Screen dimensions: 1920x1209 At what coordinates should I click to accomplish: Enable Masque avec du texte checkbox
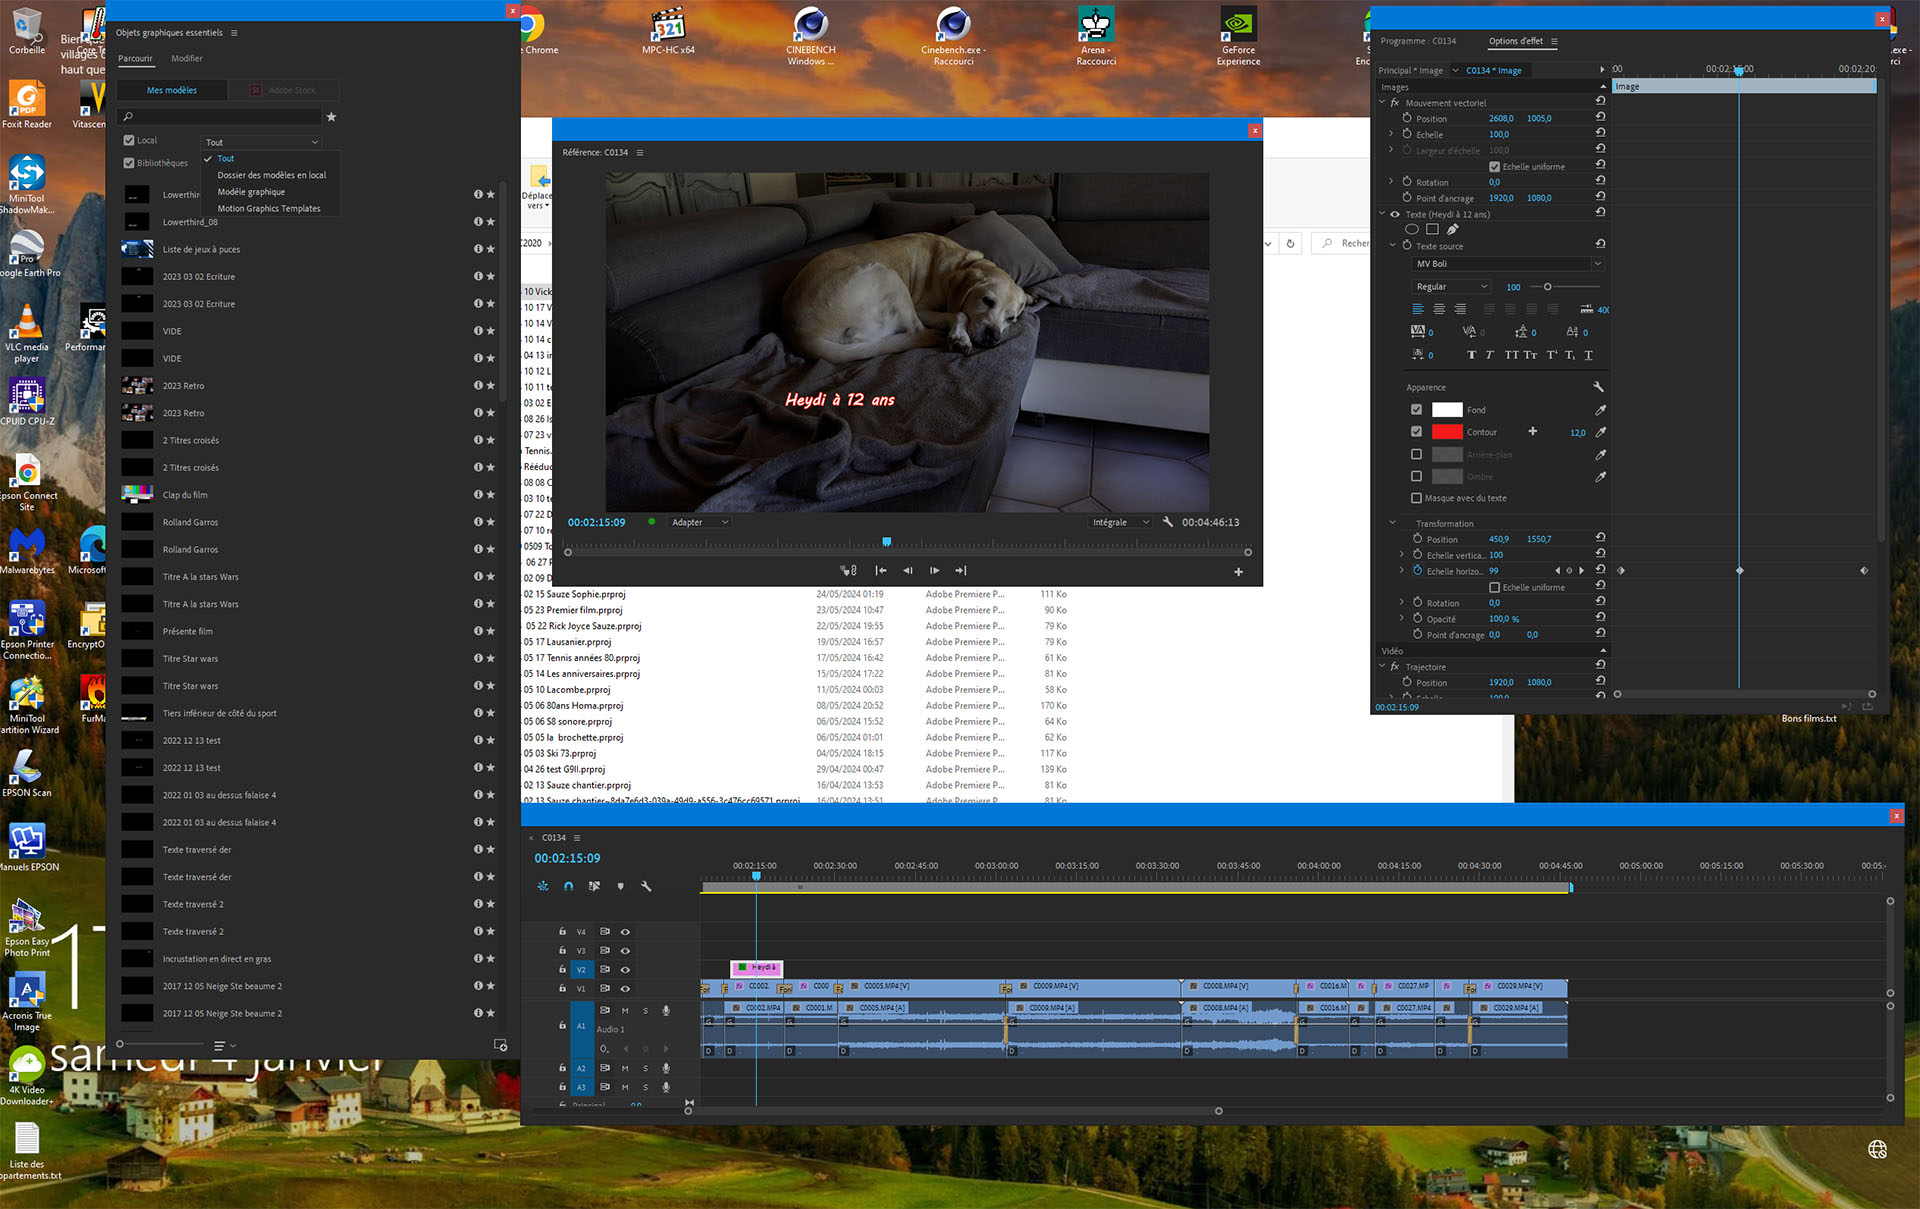point(1416,498)
